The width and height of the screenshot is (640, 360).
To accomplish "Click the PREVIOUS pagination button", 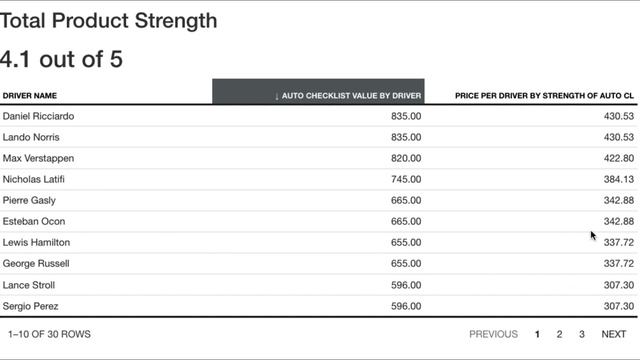I will click(x=493, y=334).
